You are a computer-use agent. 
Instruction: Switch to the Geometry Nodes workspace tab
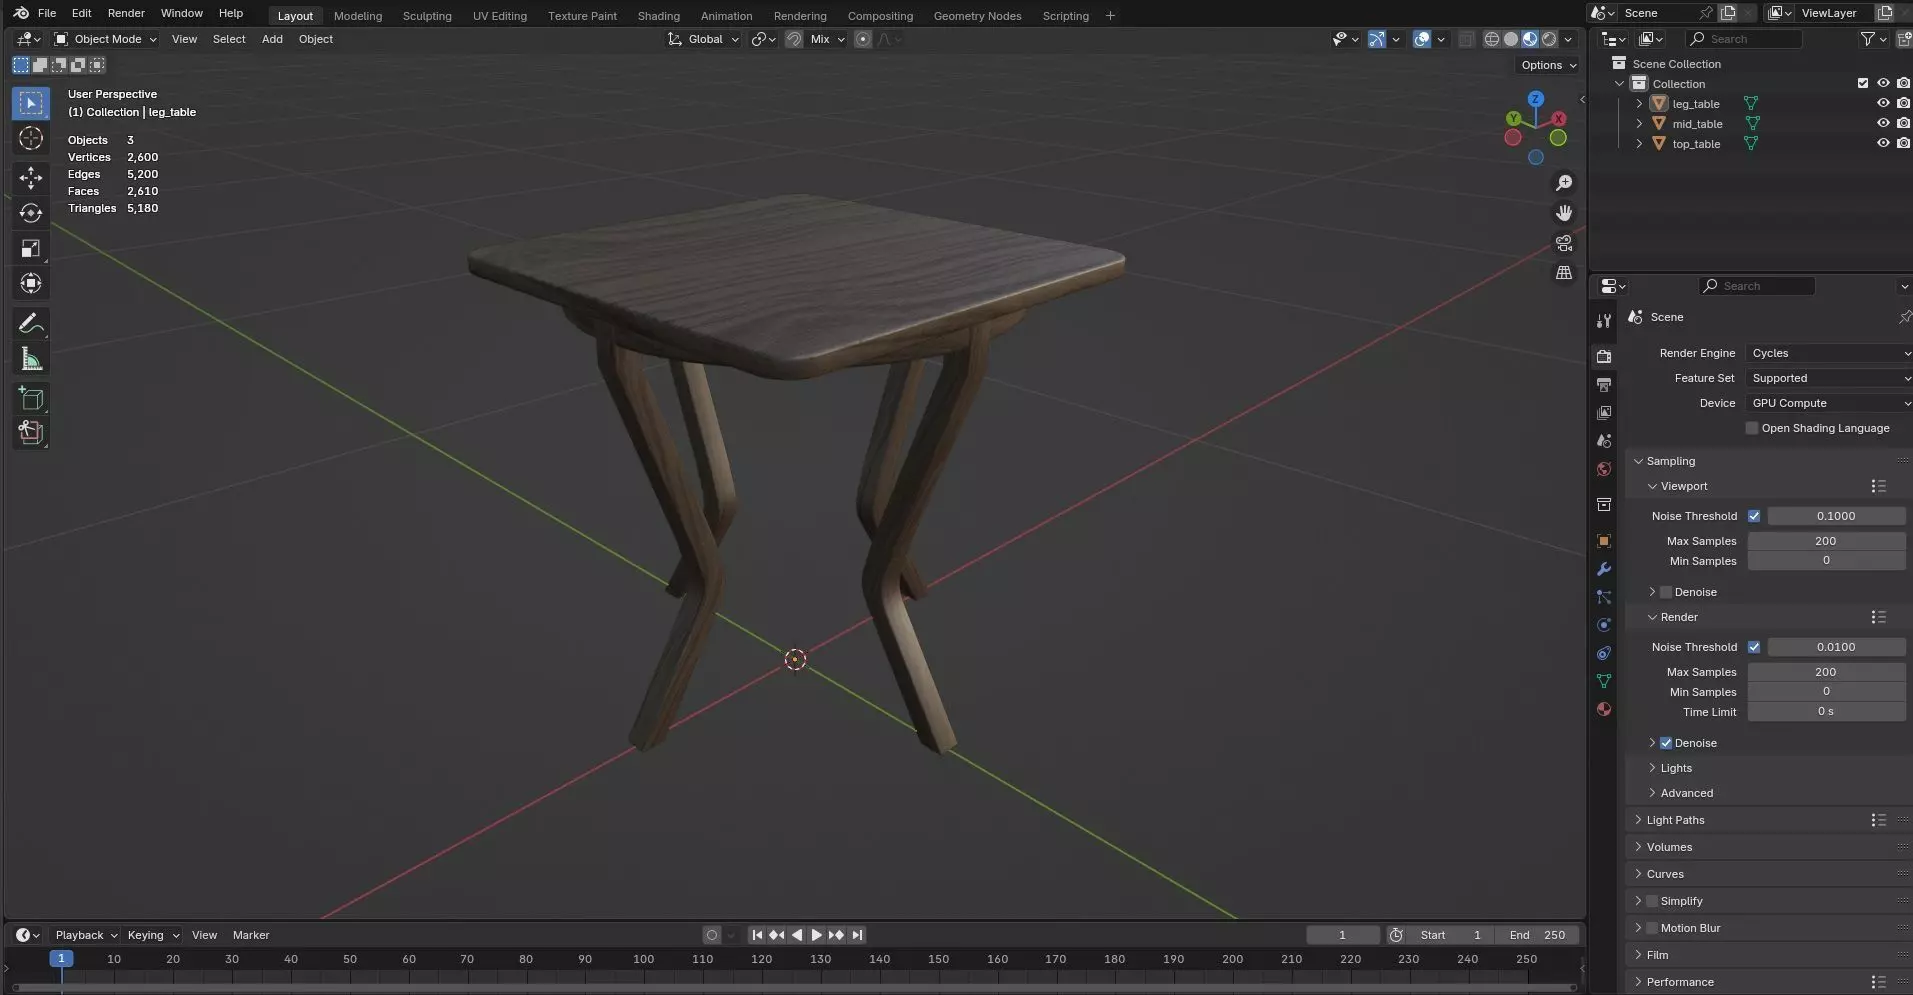point(977,16)
